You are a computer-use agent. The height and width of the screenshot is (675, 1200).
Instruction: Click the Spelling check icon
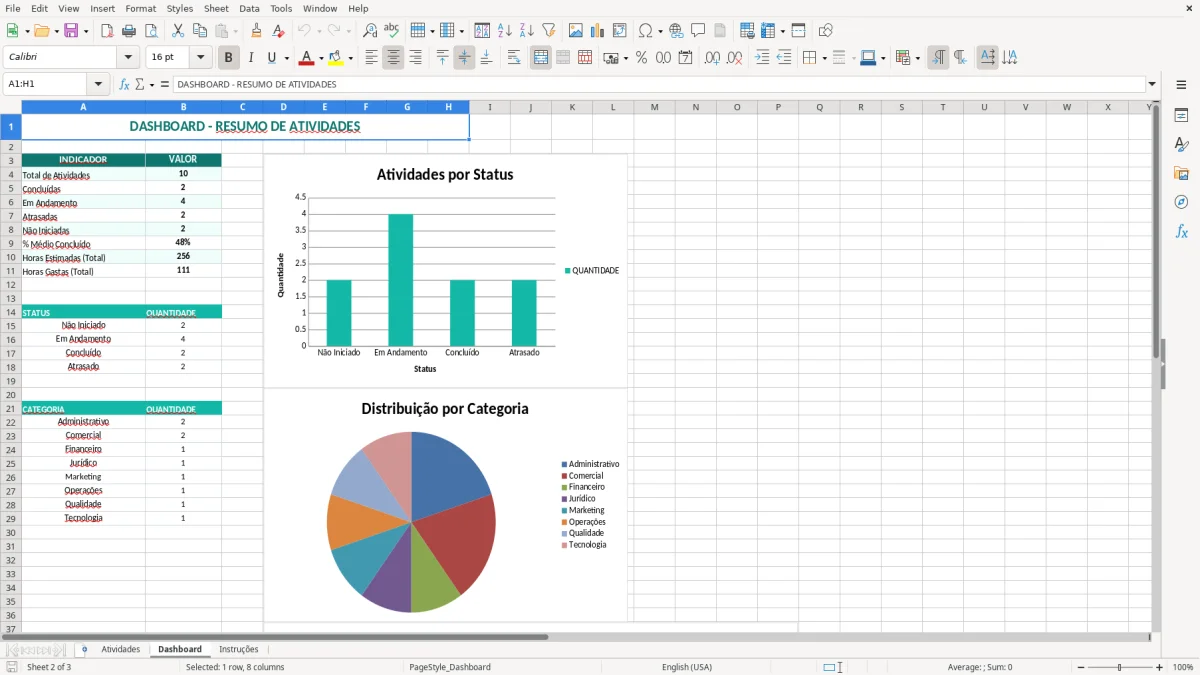coord(392,31)
